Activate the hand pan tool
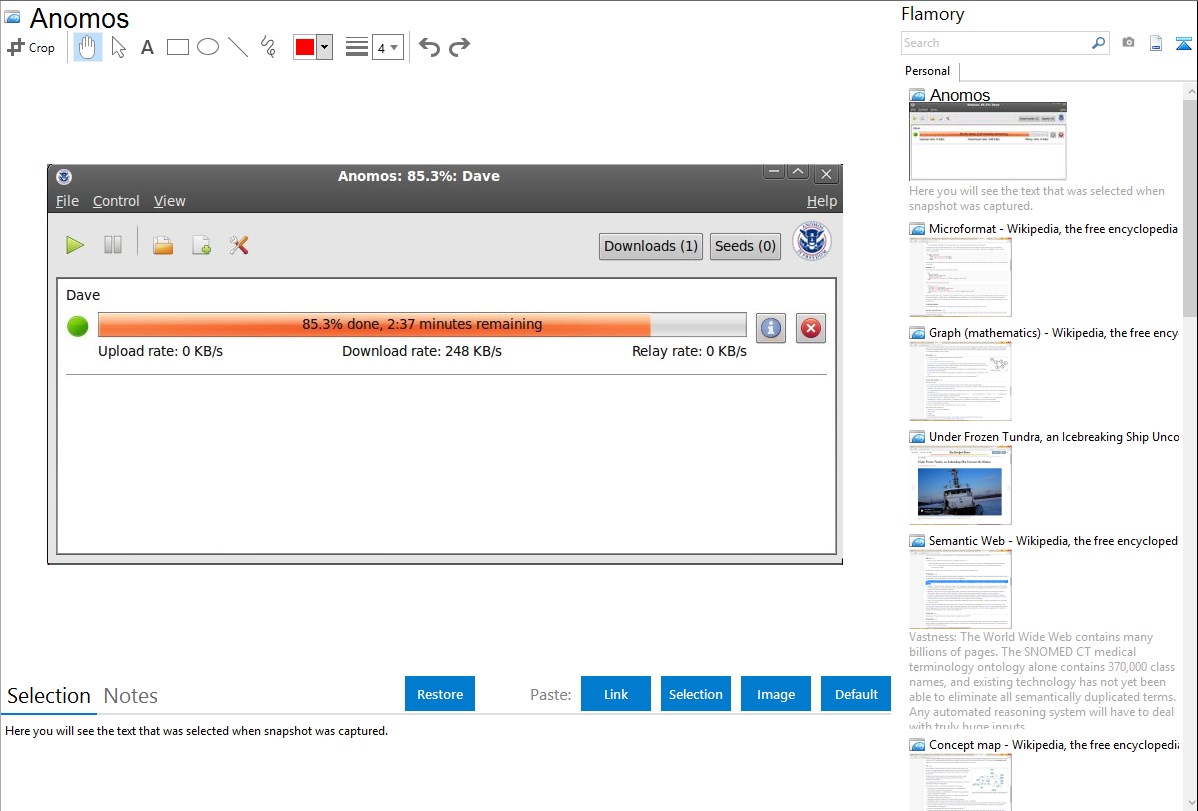This screenshot has height=811, width=1198. click(88, 47)
